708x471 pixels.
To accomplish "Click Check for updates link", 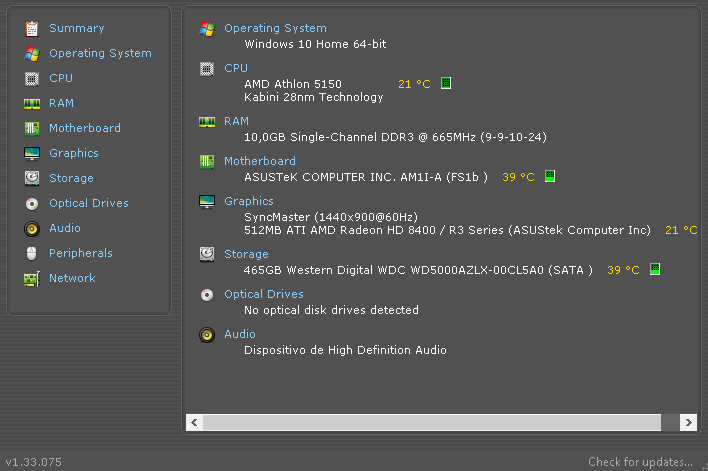I will pyautogui.click(x=640, y=462).
